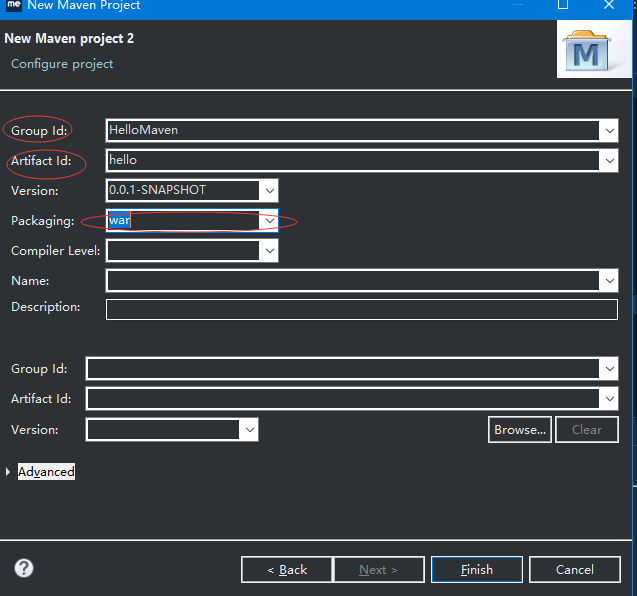The height and width of the screenshot is (596, 637).
Task: Expand the Advanced section triangle
Action: coord(8,472)
